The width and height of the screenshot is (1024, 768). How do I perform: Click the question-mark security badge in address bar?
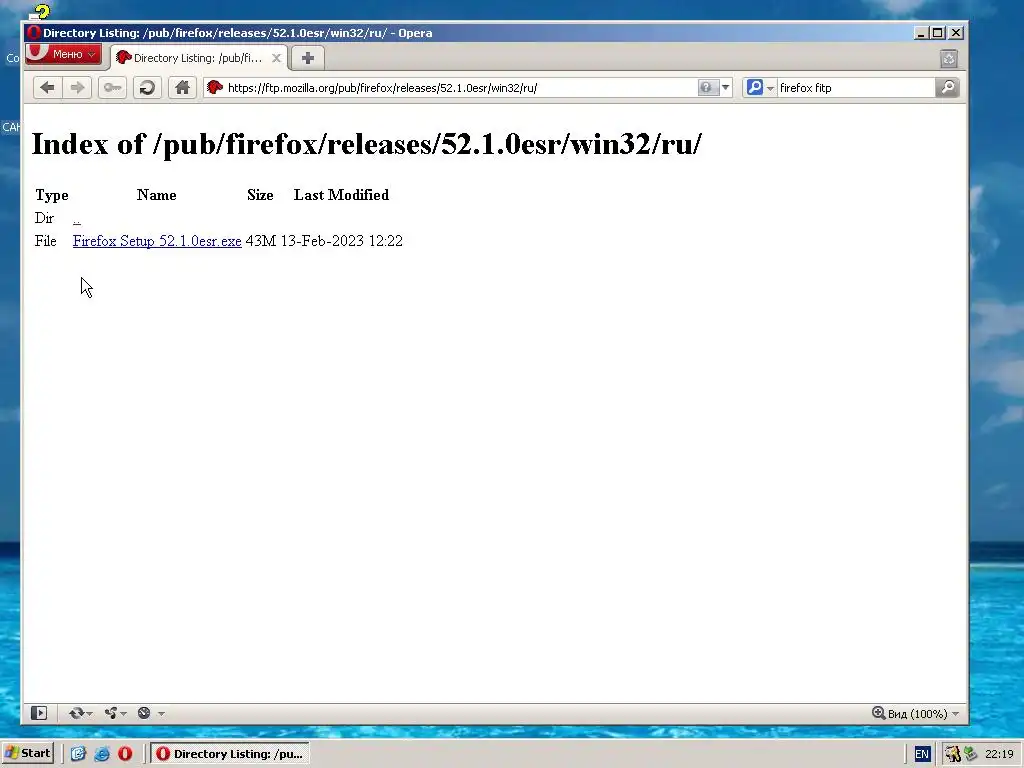click(x=707, y=88)
